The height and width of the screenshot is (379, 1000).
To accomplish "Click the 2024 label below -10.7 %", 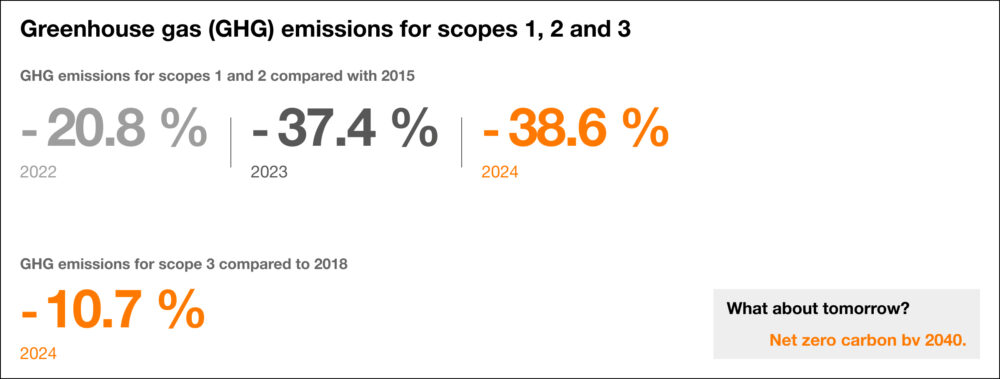I will (38, 353).
